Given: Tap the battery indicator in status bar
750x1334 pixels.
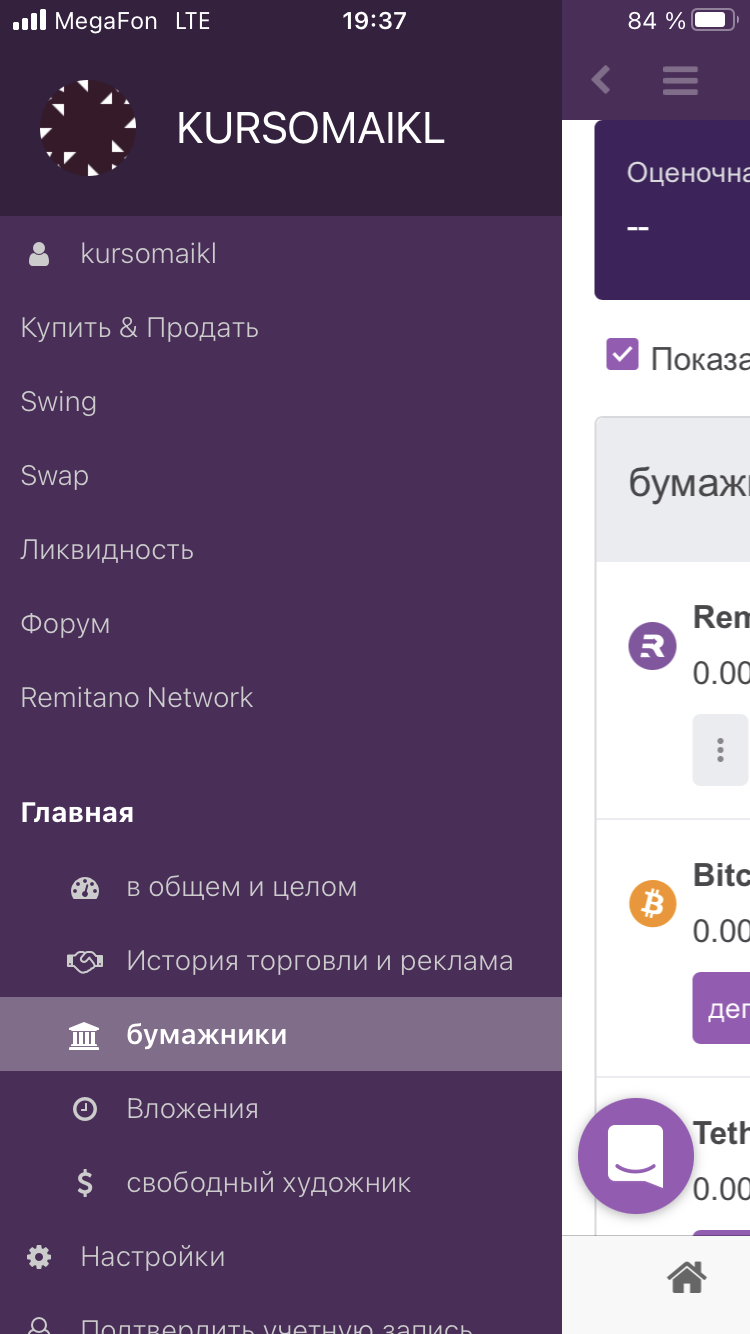Looking at the screenshot, I should click(x=714, y=20).
